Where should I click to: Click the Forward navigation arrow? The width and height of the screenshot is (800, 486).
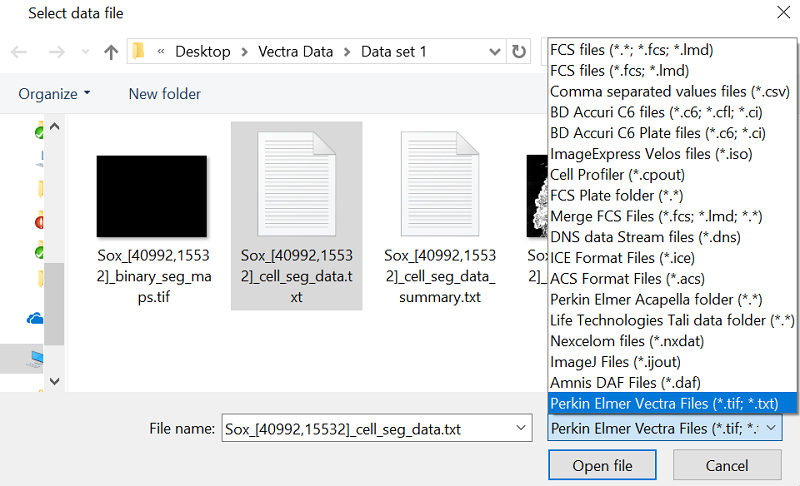click(x=56, y=52)
